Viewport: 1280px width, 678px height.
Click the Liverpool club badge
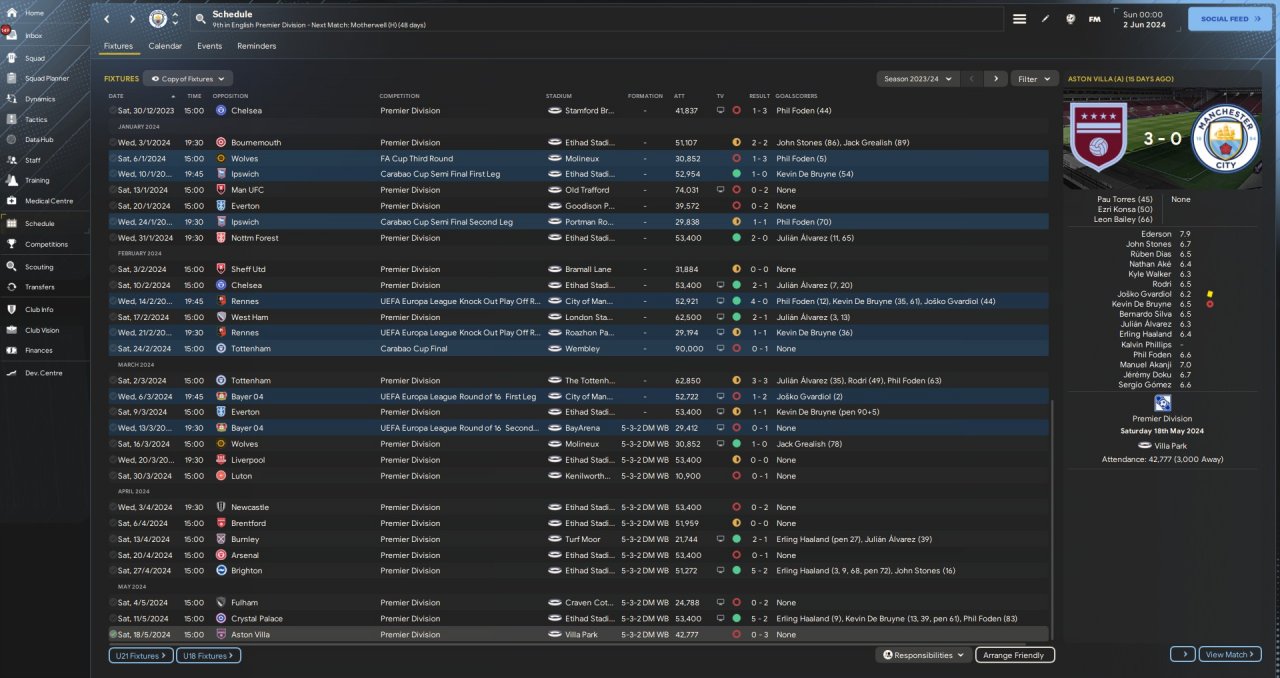[x=221, y=460]
